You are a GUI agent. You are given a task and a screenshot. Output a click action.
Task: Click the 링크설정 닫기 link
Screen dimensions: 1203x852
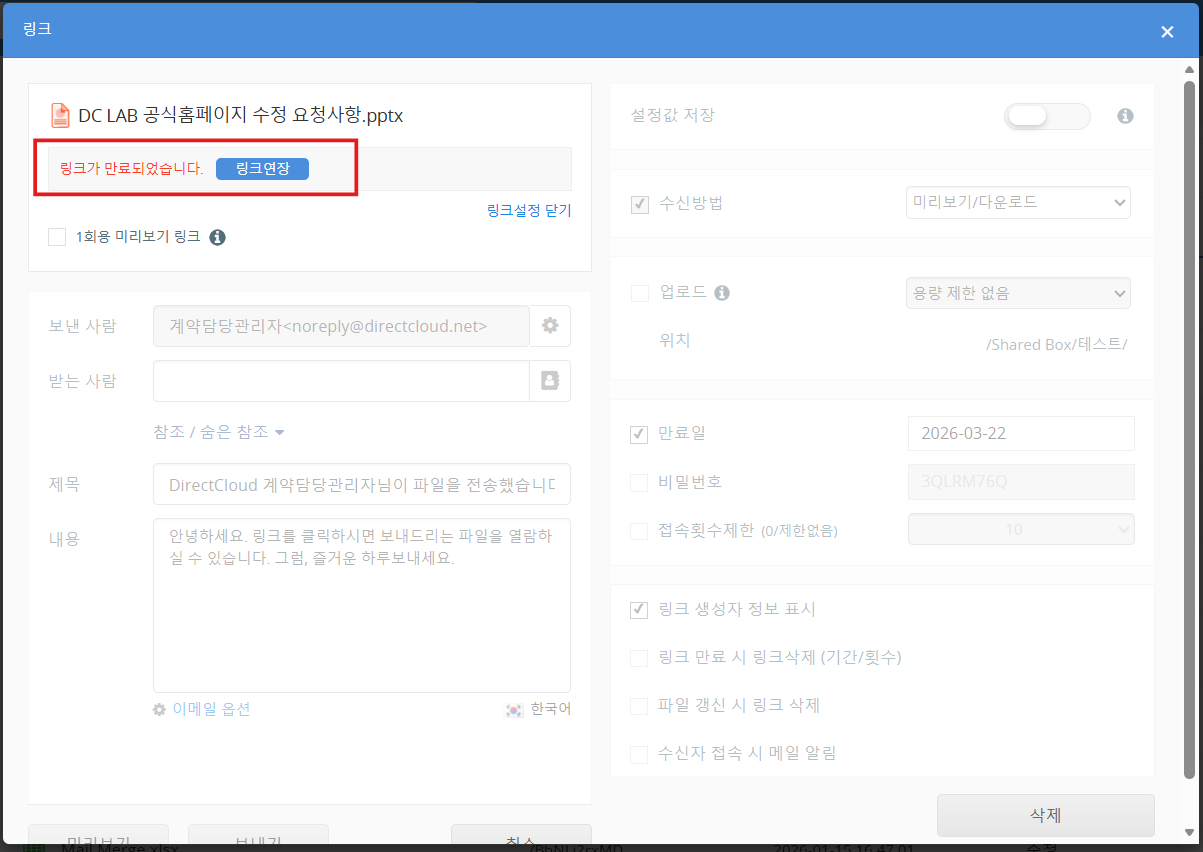coord(528,210)
